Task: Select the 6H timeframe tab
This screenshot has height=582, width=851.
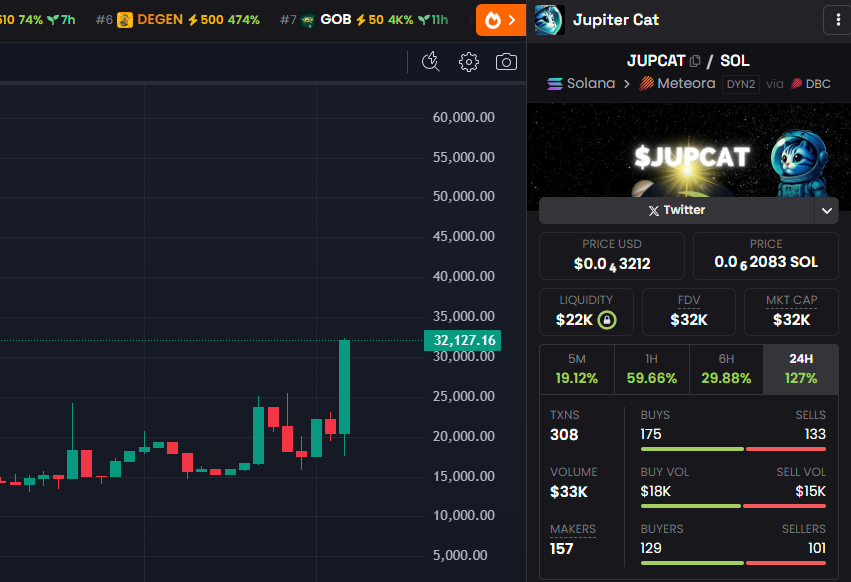Action: pos(726,369)
